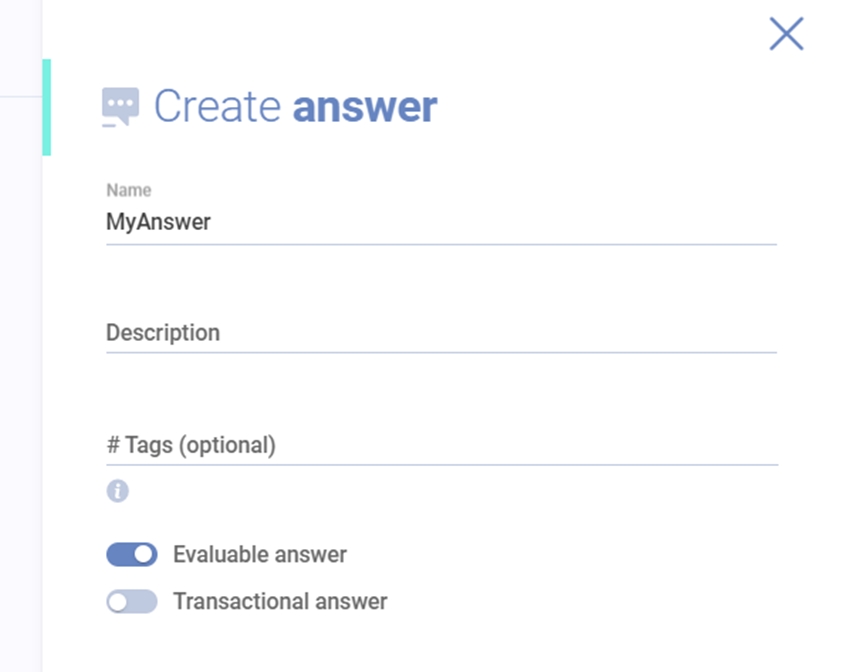841x672 pixels.
Task: Focus the Tags (optional) field
Action: coord(440,445)
